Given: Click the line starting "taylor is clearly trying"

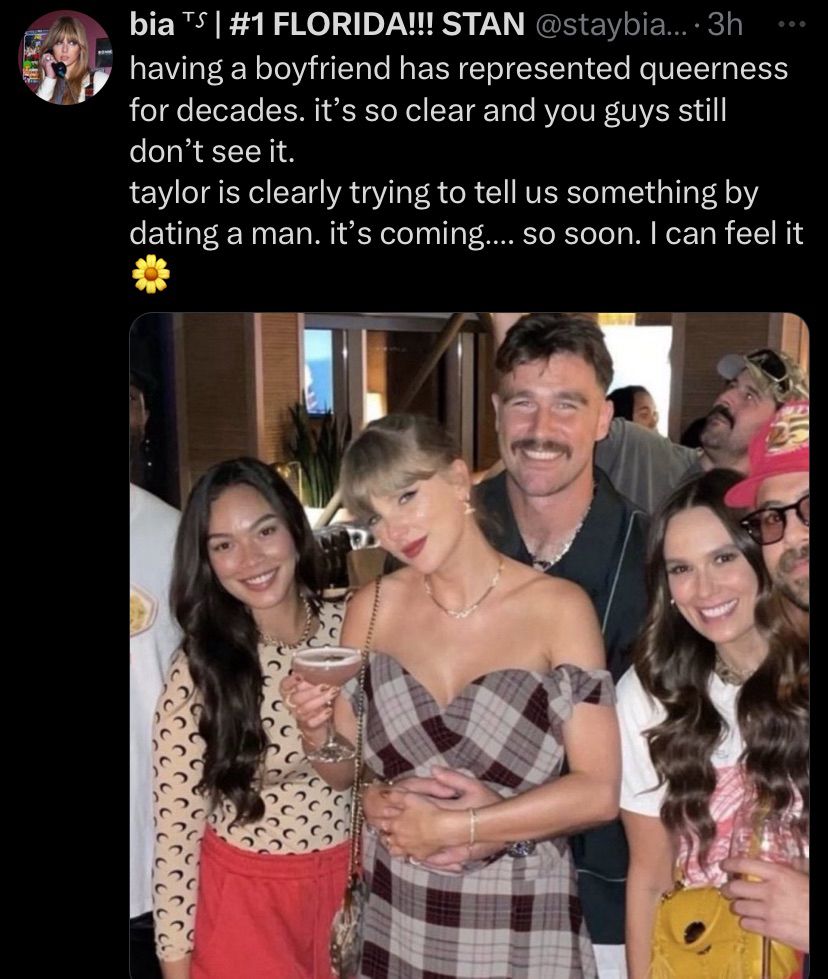Looking at the screenshot, I should pos(443,192).
